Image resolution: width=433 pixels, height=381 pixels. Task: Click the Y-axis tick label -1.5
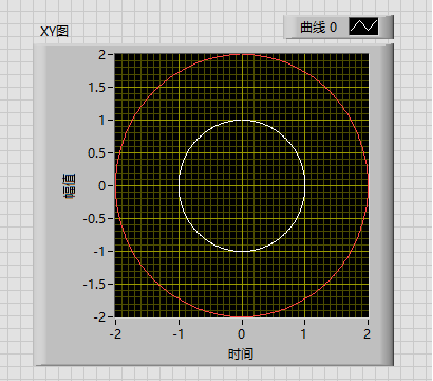point(94,285)
